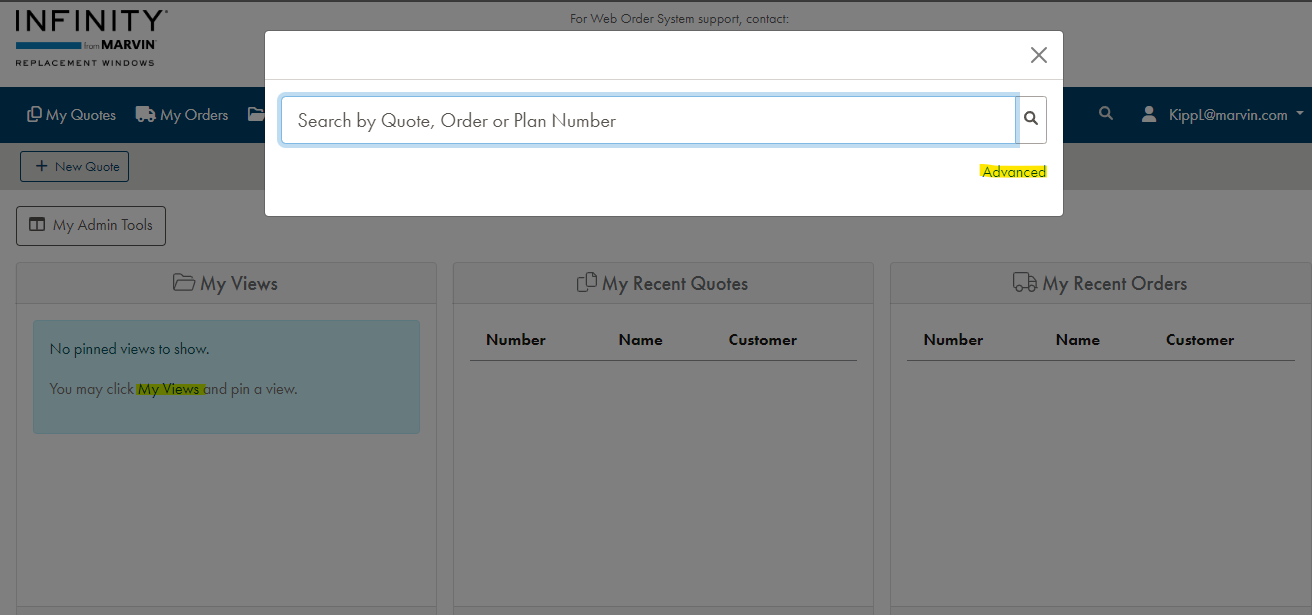
Task: Follow the My Views link in the pinned views message
Action: [x=168, y=389]
